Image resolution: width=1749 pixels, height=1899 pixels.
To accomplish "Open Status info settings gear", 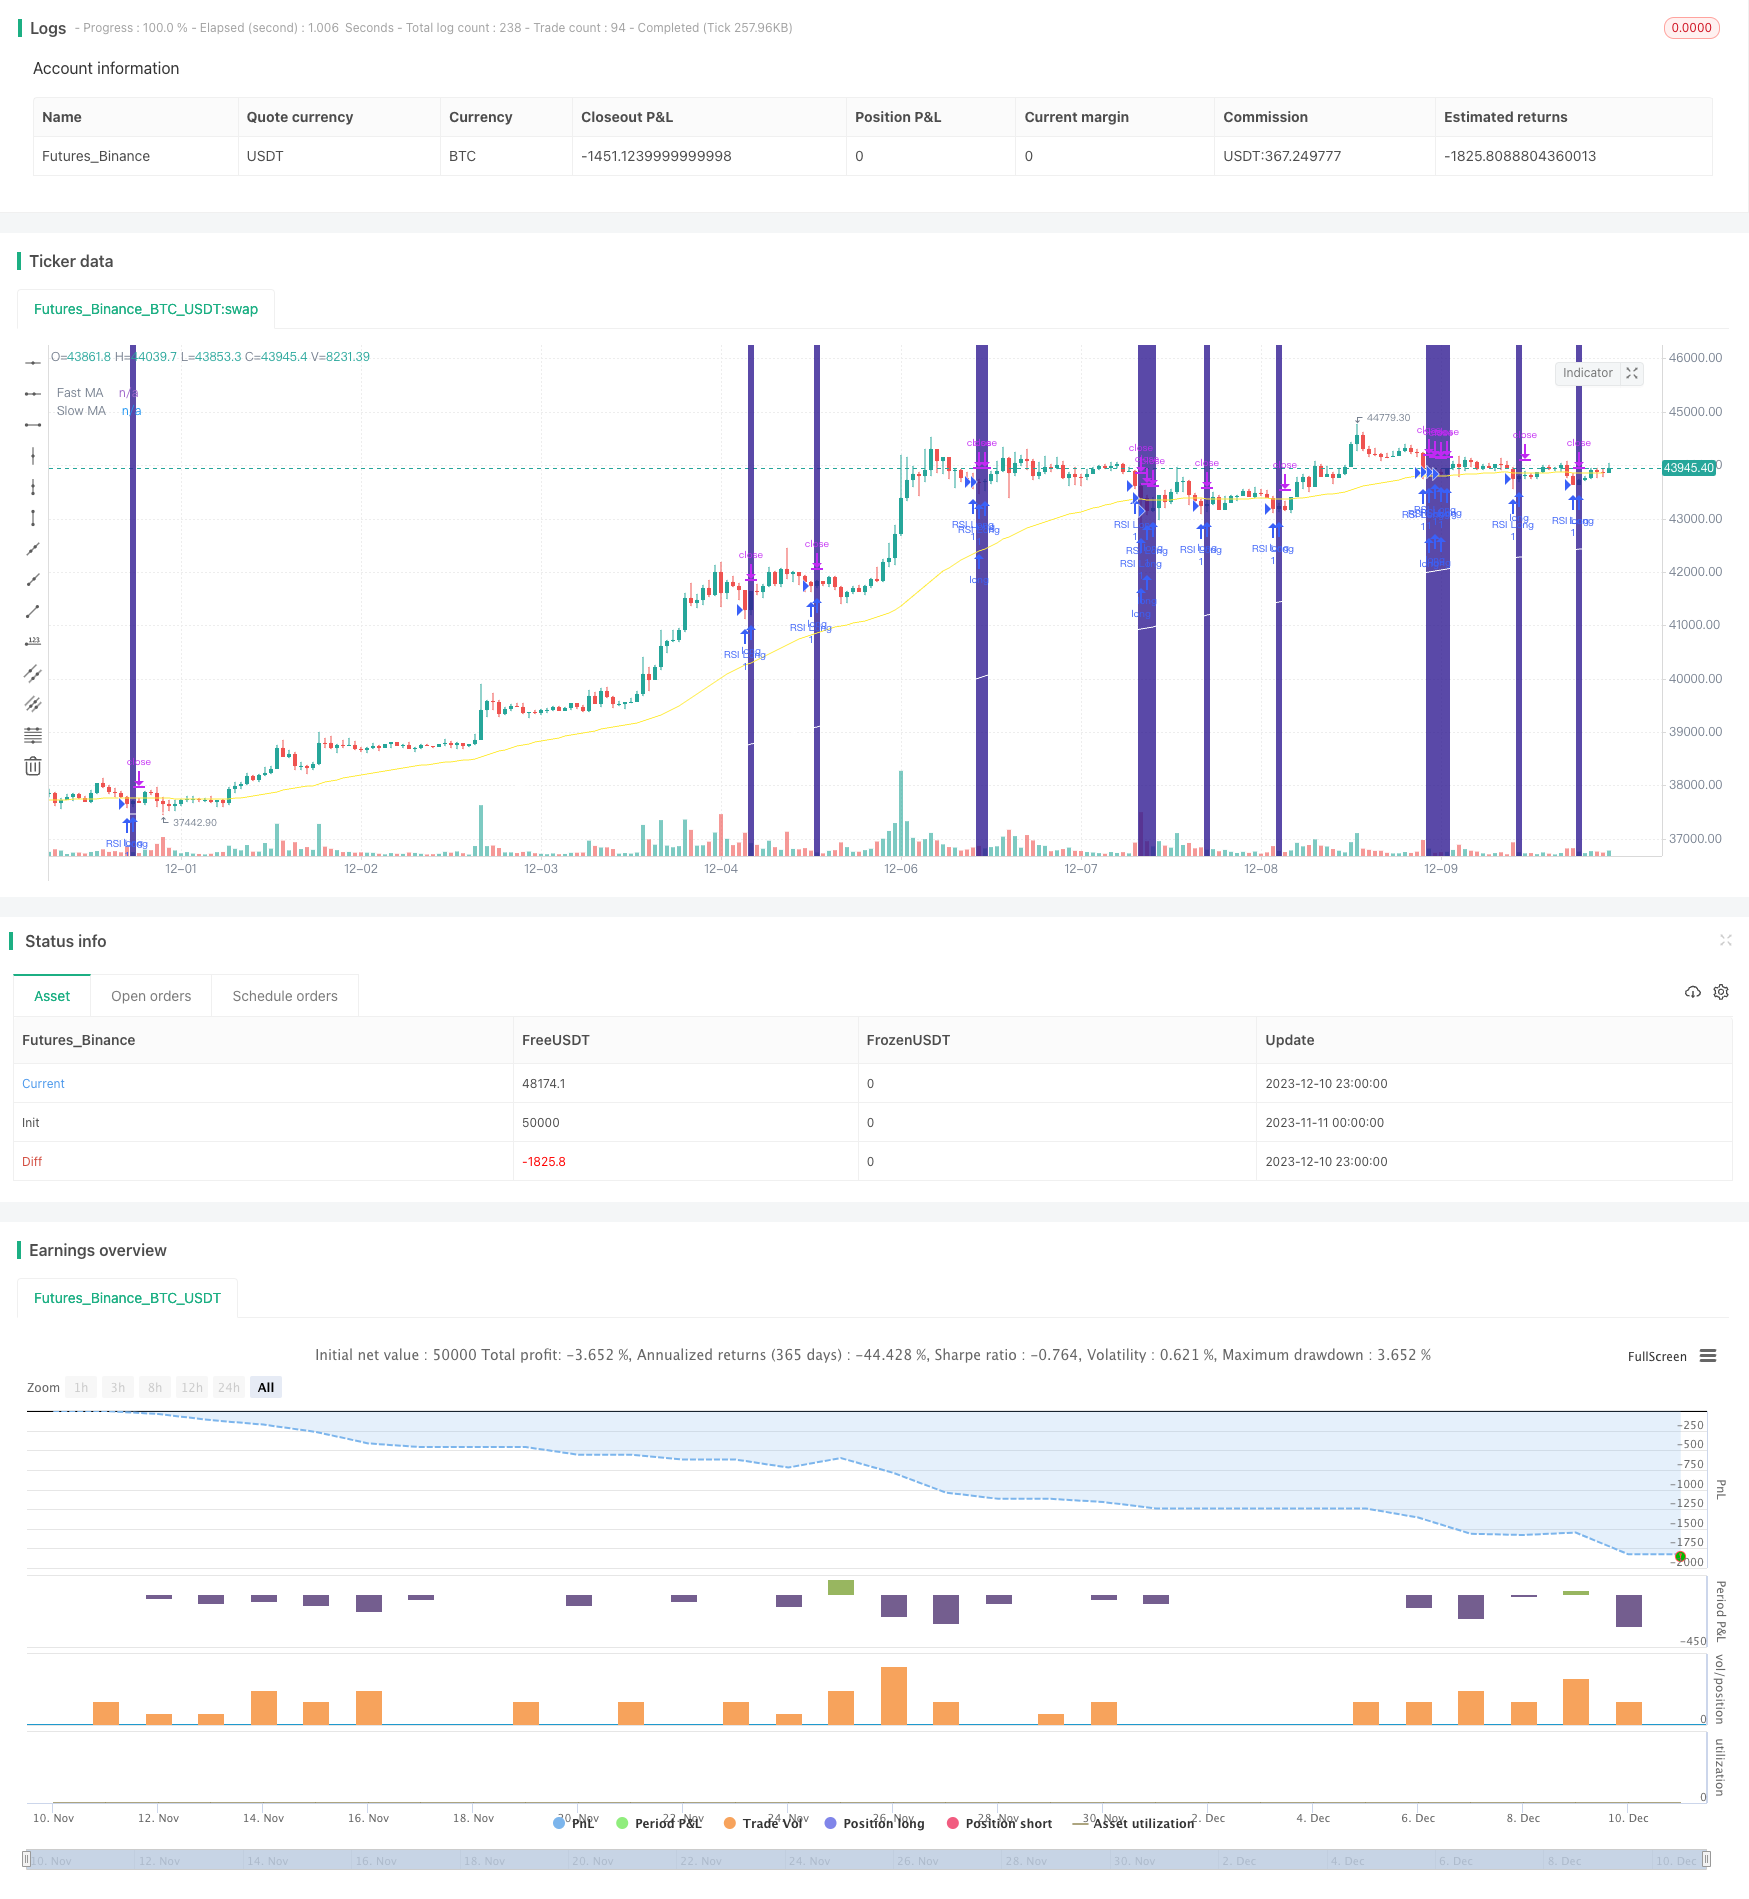I will 1721,992.
